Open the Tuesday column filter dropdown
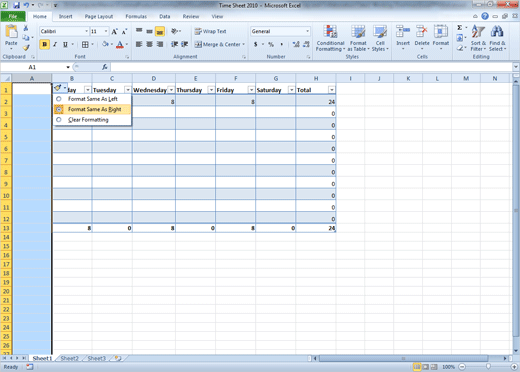This screenshot has width=520, height=372. [128, 90]
